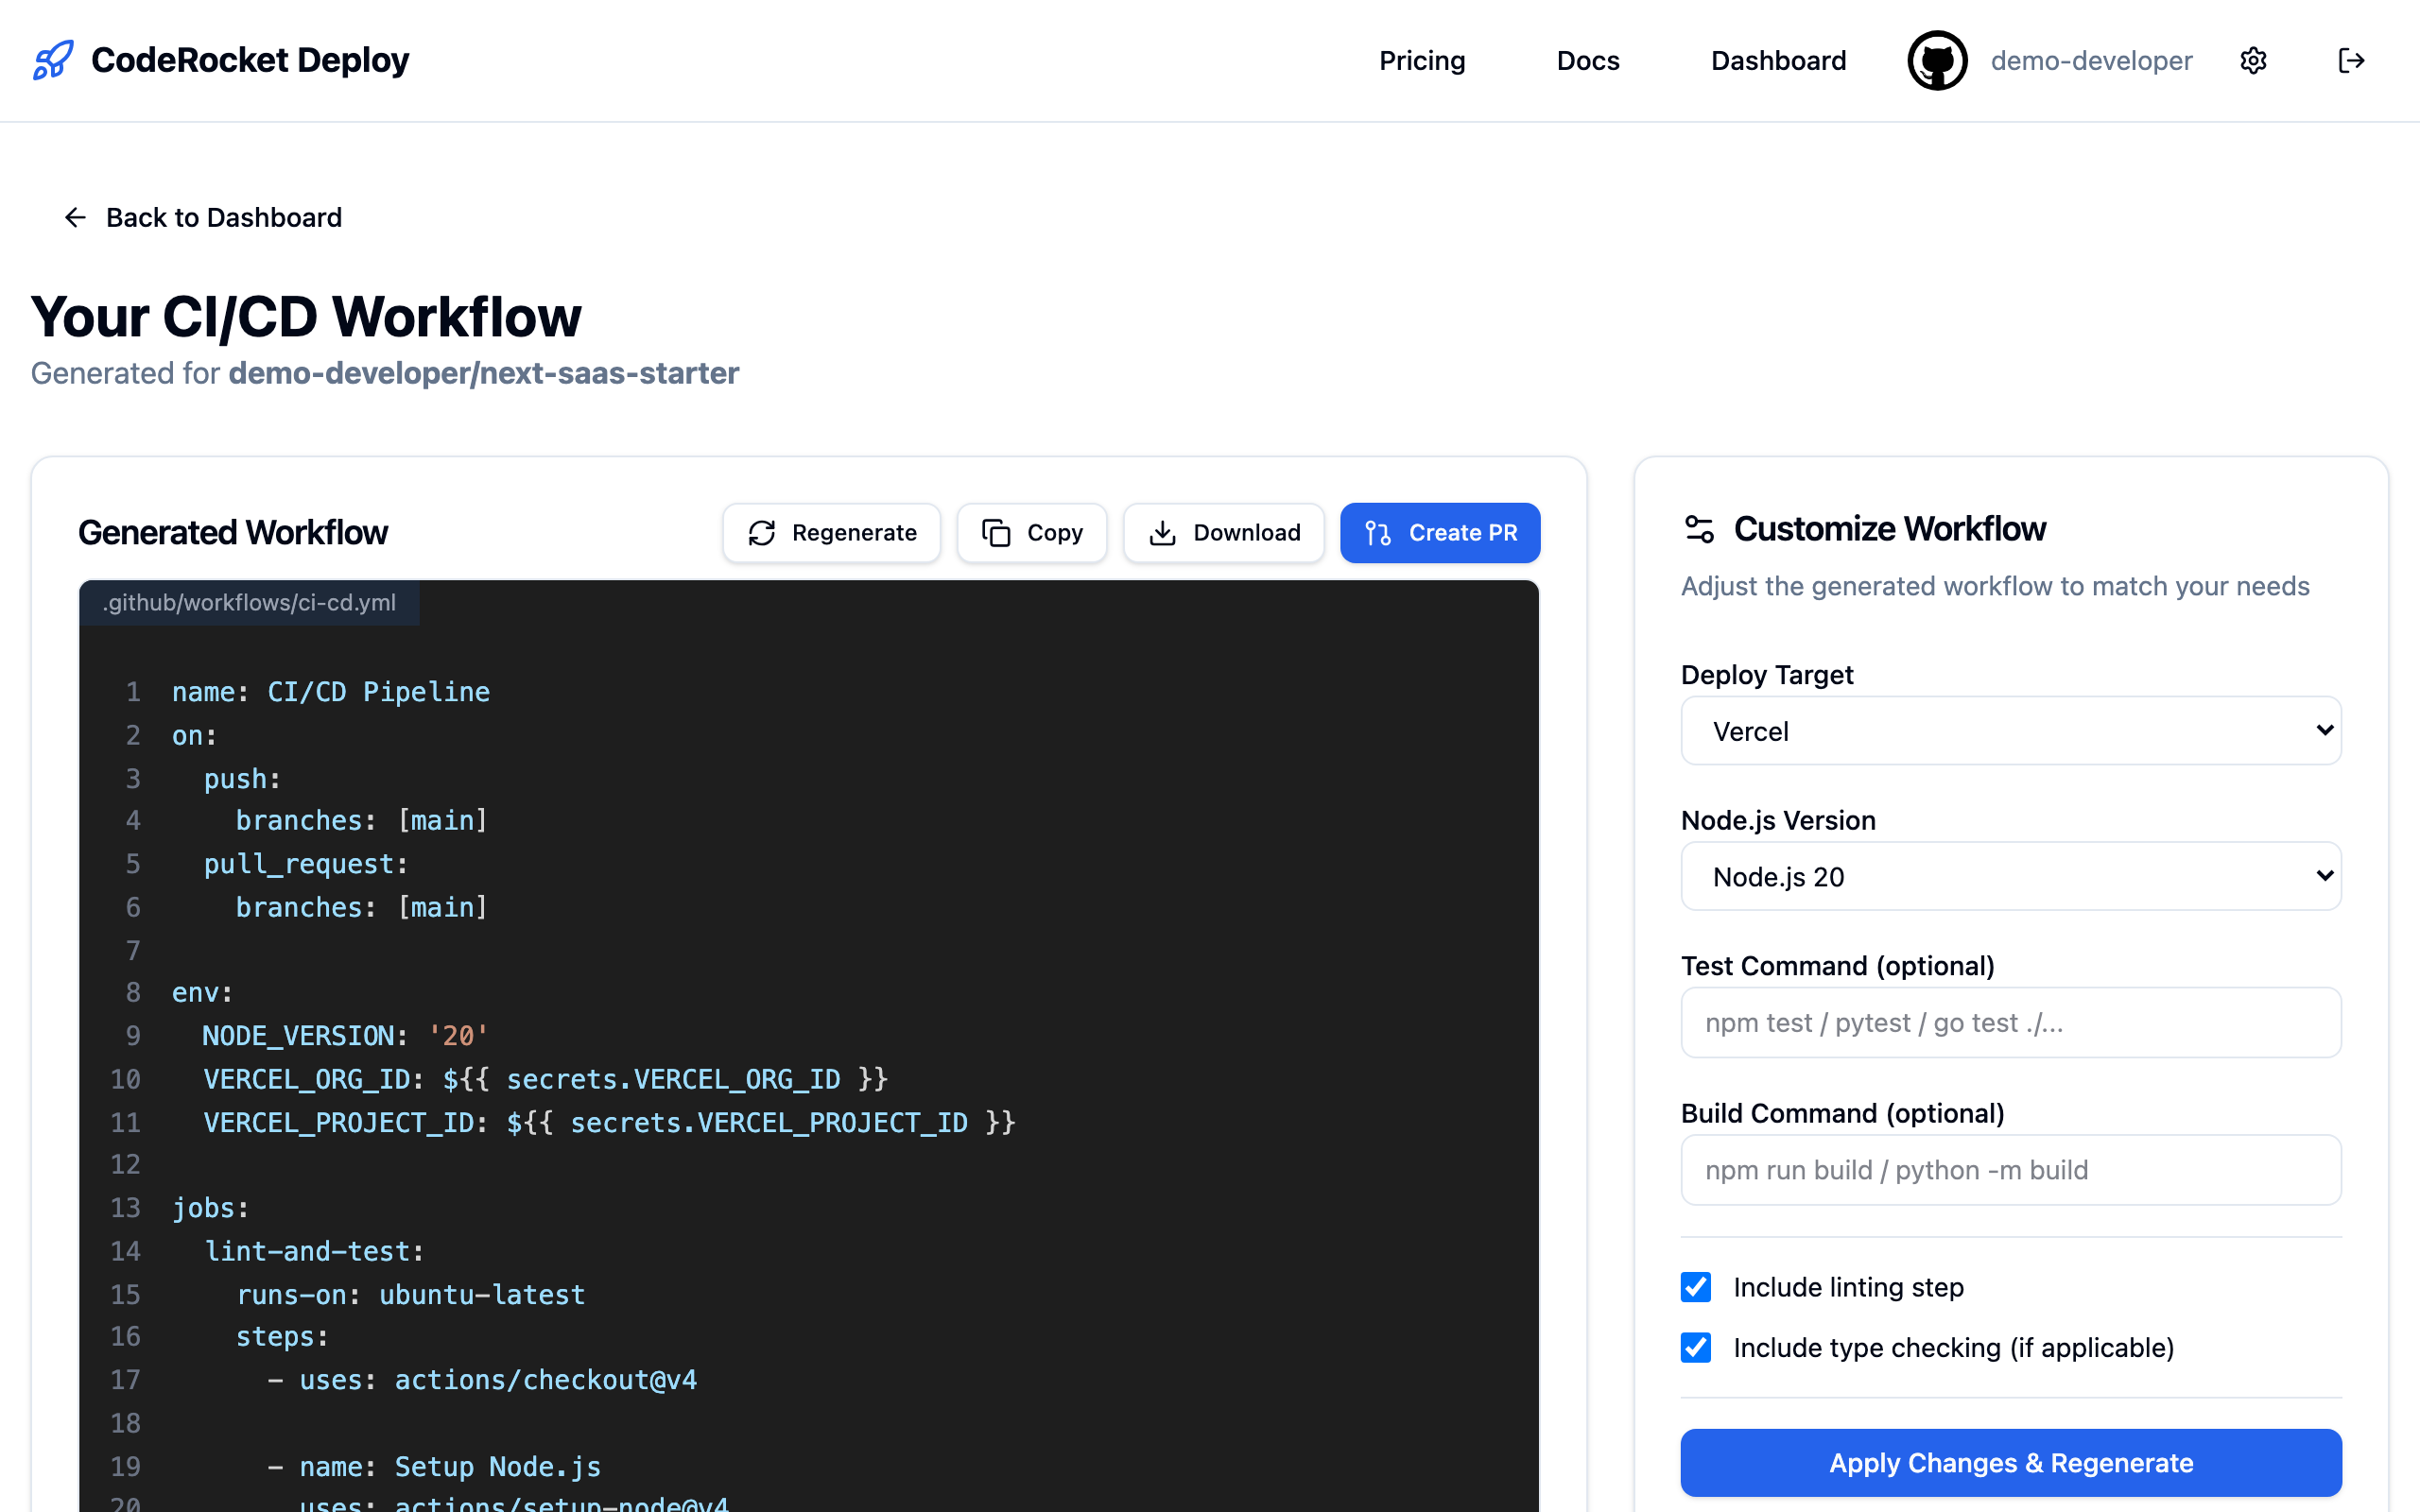Open the settings gear in the header
This screenshot has height=1512, width=2420.
2253,60
